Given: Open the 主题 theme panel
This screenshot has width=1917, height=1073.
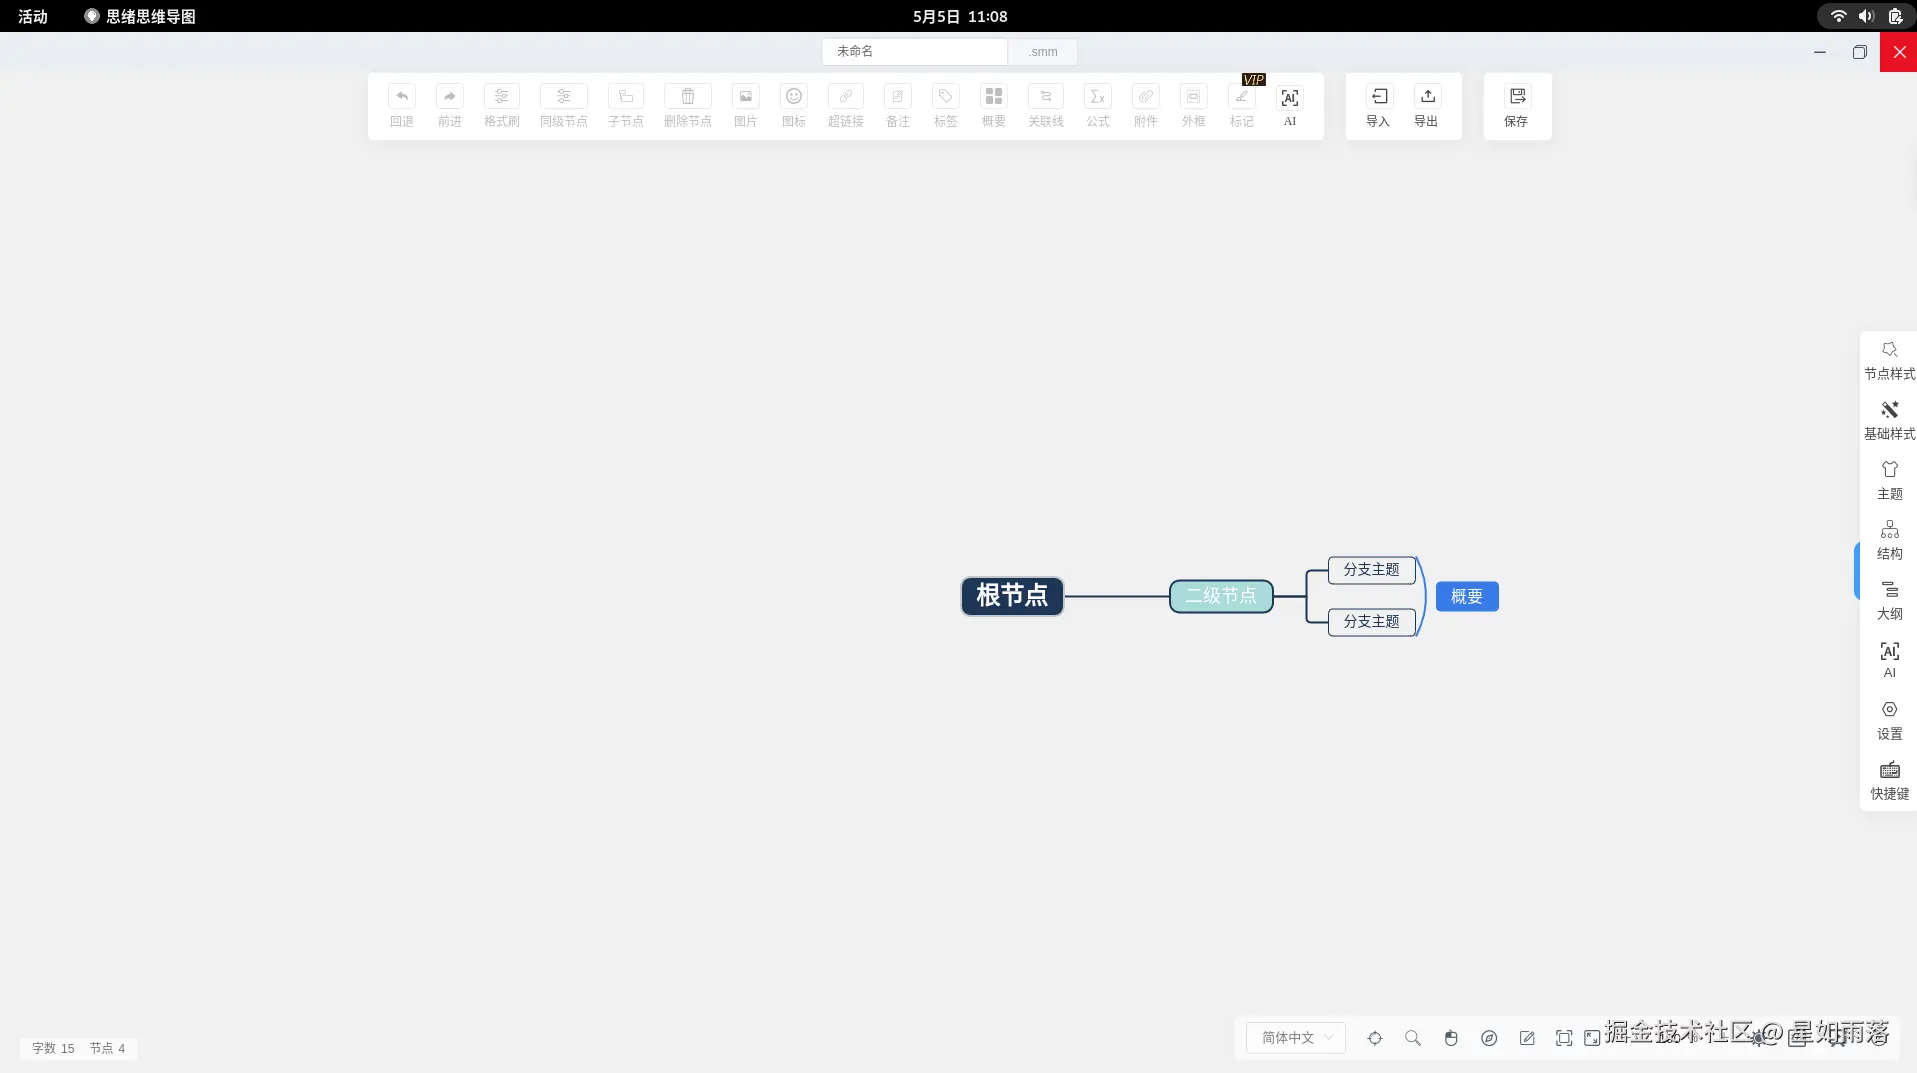Looking at the screenshot, I should tap(1889, 480).
